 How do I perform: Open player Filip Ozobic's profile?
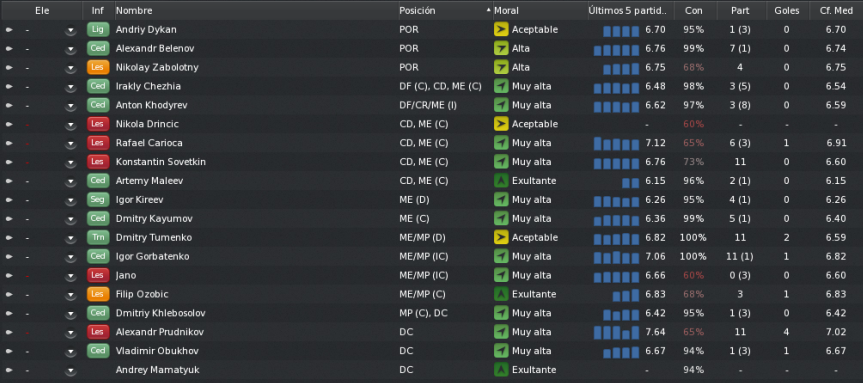(142, 294)
